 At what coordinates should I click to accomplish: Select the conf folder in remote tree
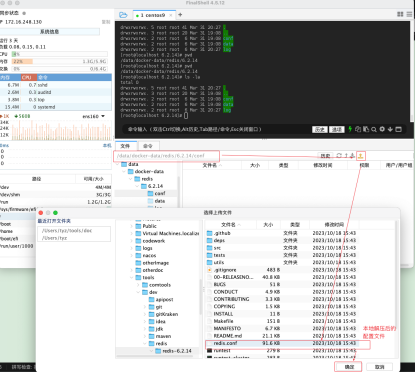[156, 194]
